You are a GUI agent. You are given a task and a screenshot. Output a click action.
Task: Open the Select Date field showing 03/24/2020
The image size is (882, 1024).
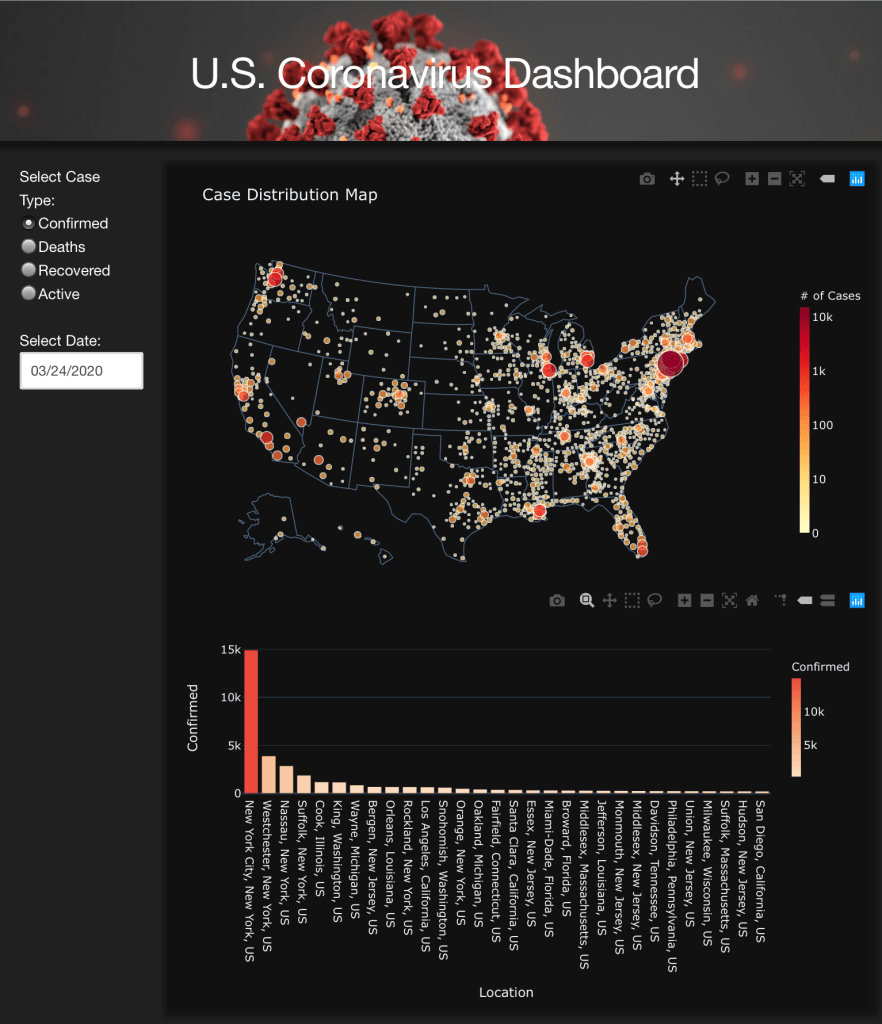pyautogui.click(x=81, y=371)
